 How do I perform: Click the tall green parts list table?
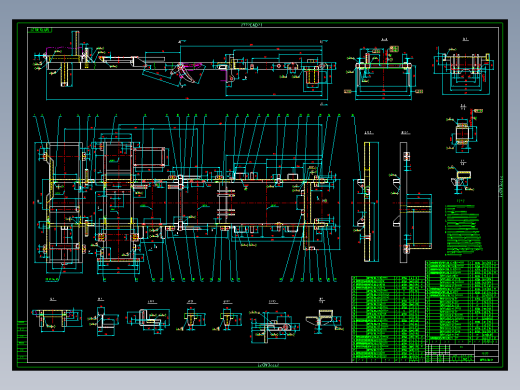click(x=388, y=319)
